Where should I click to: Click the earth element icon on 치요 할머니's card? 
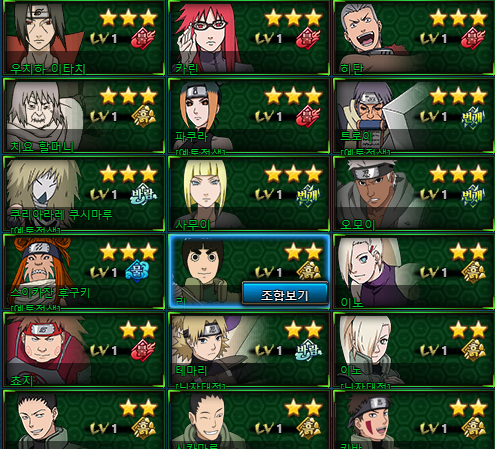coord(144,116)
